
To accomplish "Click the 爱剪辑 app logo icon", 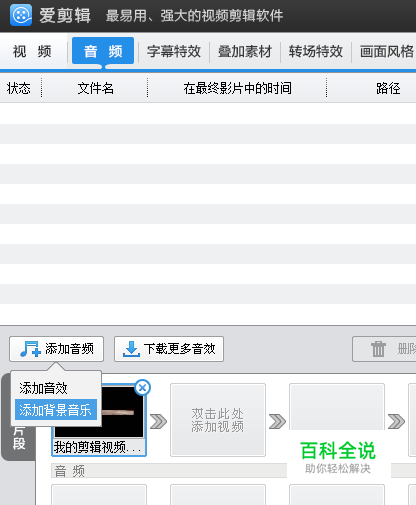I will coord(21,15).
